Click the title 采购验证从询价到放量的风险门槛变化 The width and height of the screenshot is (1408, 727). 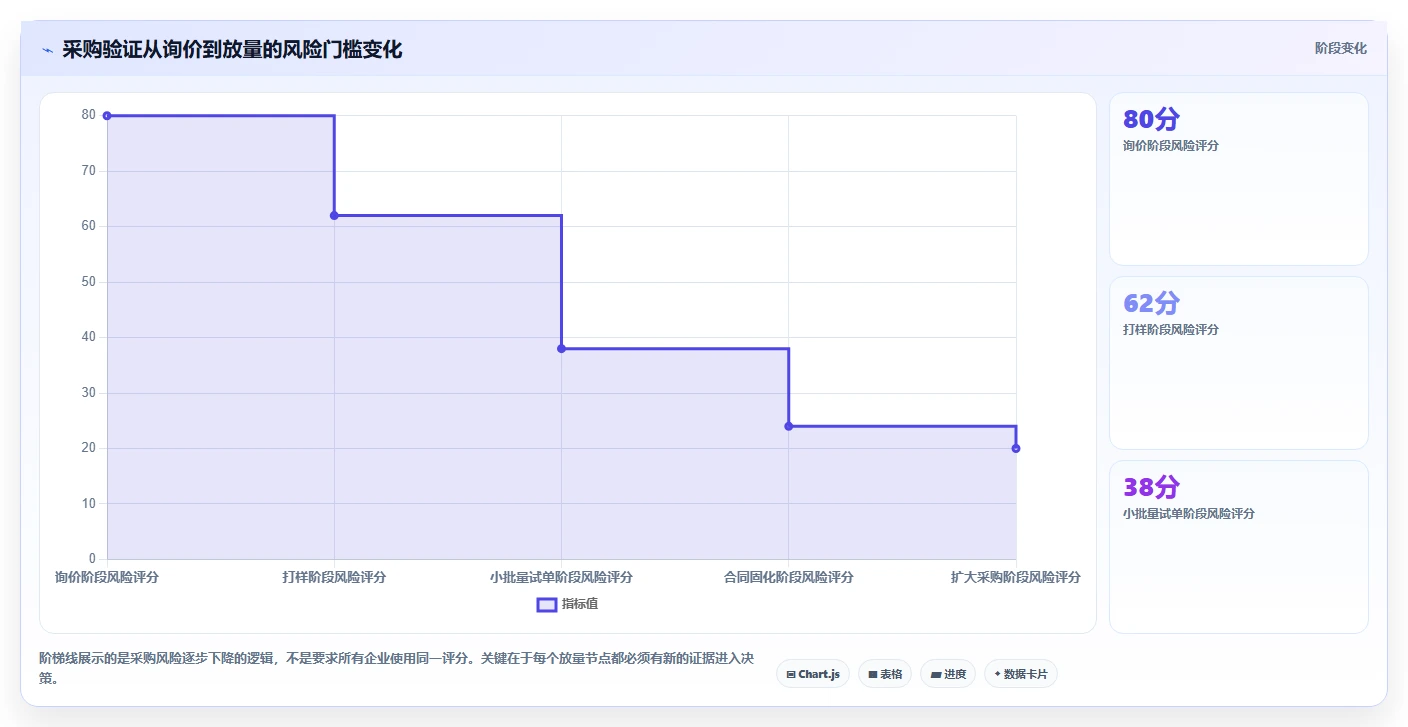(232, 49)
